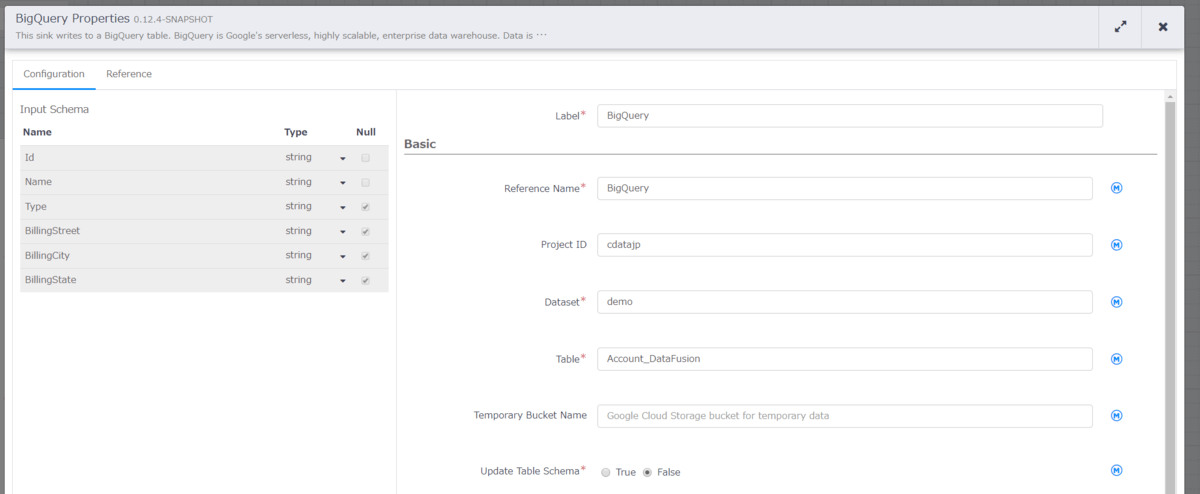Click the Table name input field
Screen dimensions: 1200x494
844,359
